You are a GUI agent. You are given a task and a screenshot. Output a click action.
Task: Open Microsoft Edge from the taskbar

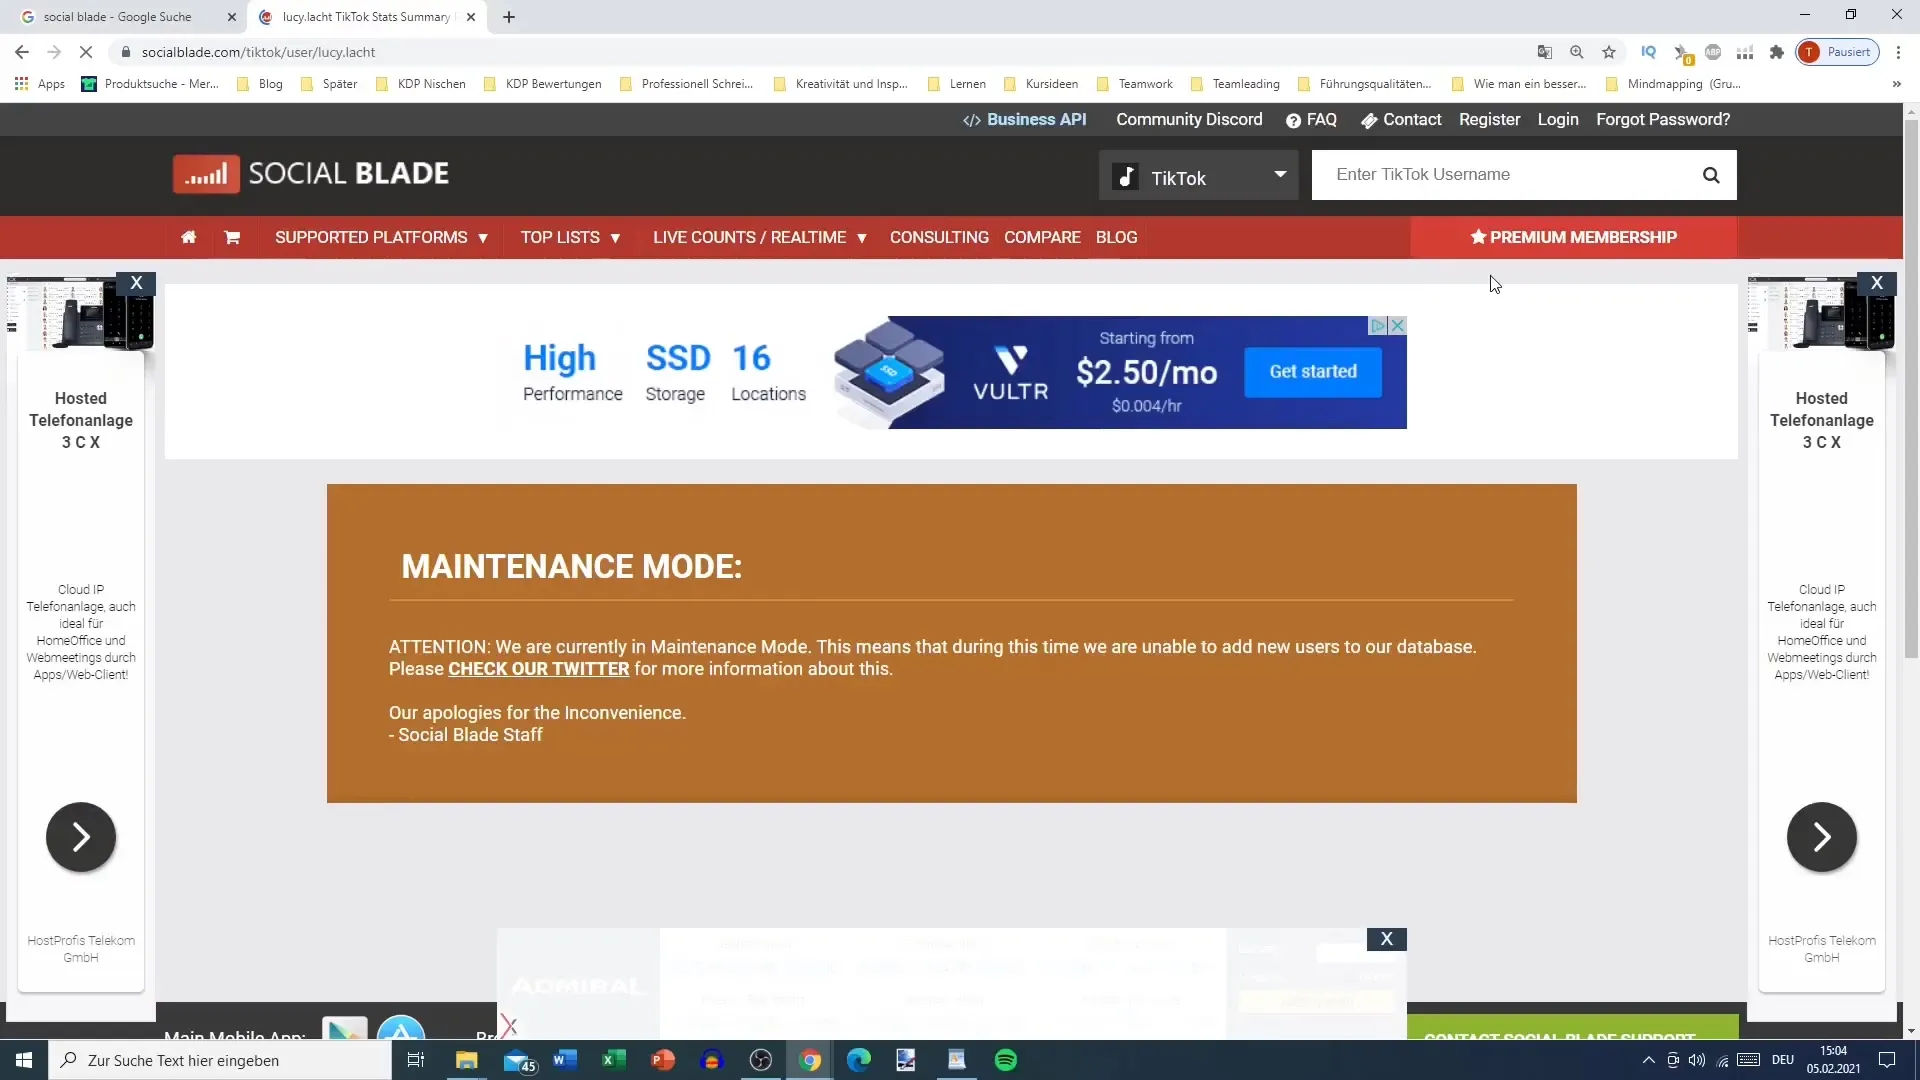tap(859, 1060)
